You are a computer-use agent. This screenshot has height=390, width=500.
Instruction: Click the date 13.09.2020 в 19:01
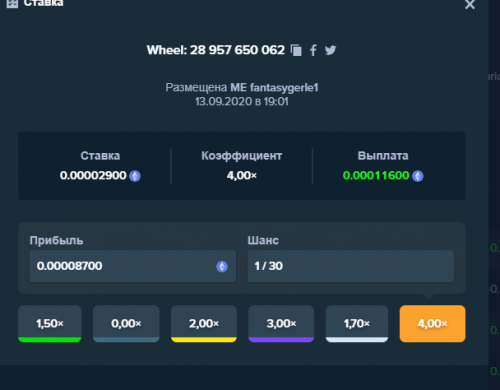(x=242, y=102)
